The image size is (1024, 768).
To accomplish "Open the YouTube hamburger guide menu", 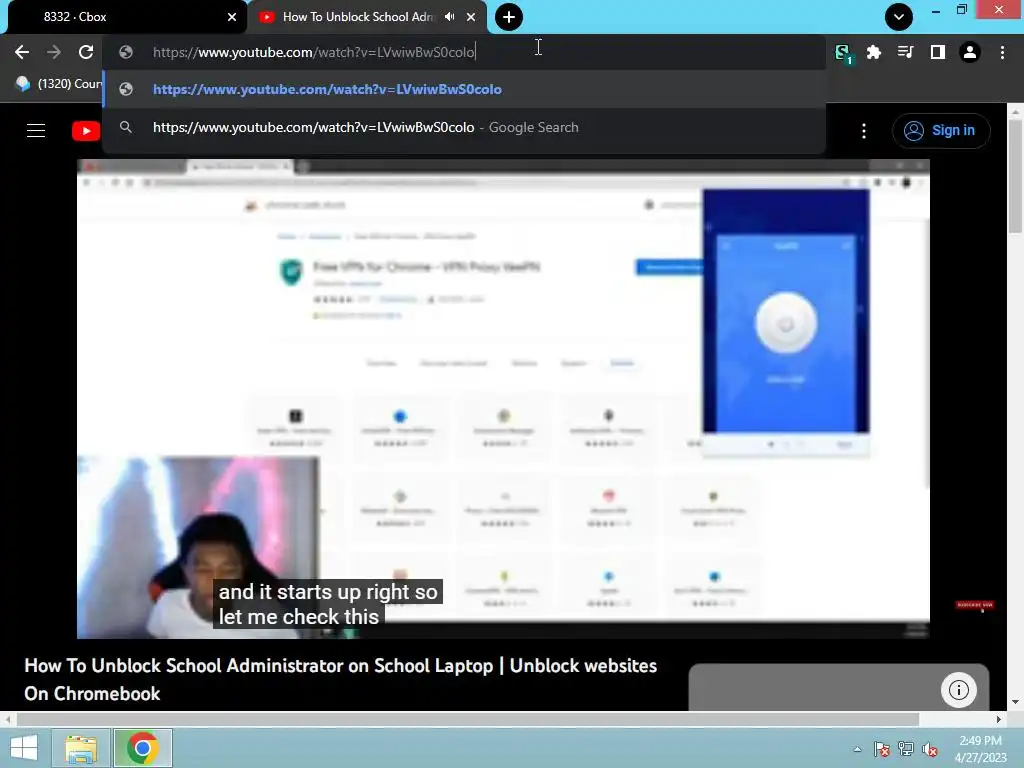I will [36, 131].
